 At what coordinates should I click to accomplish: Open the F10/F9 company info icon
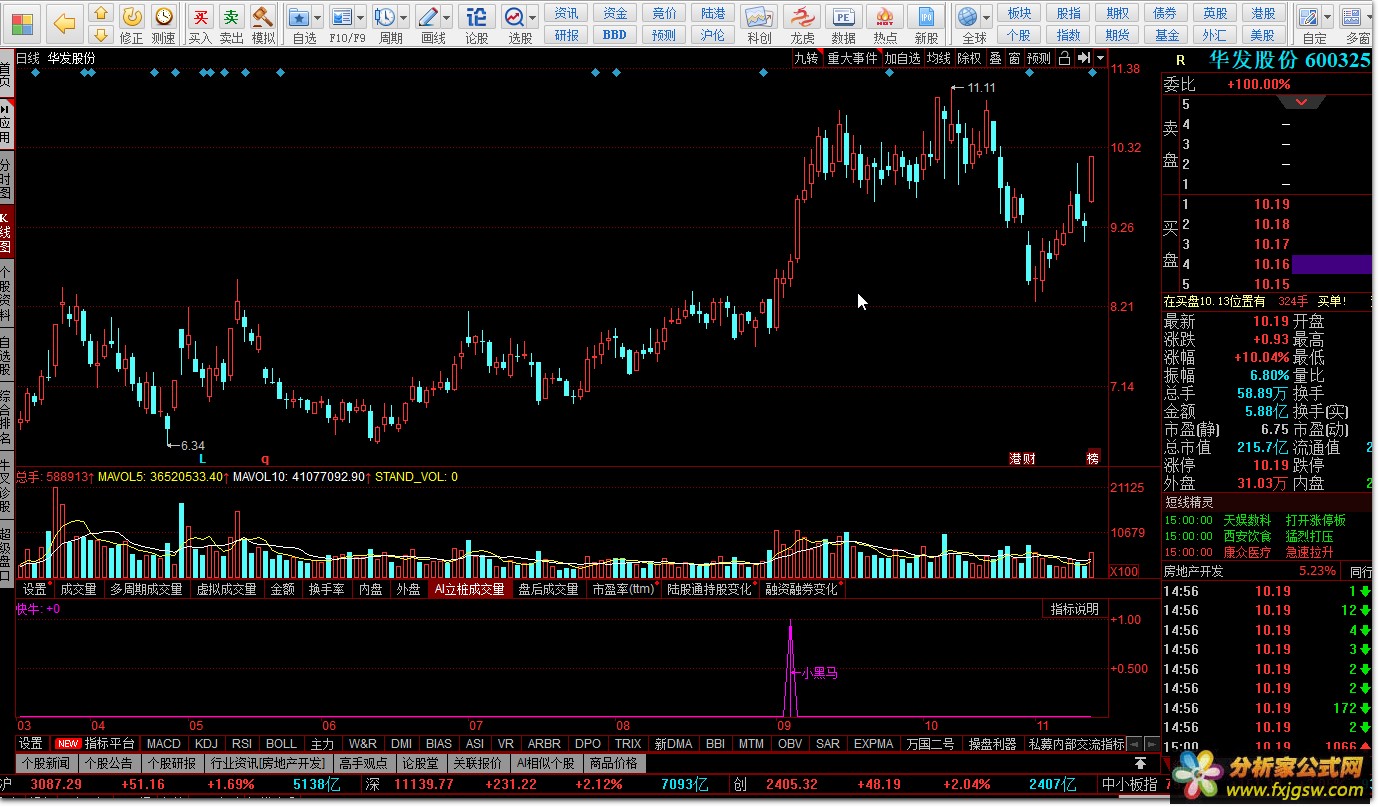click(343, 18)
